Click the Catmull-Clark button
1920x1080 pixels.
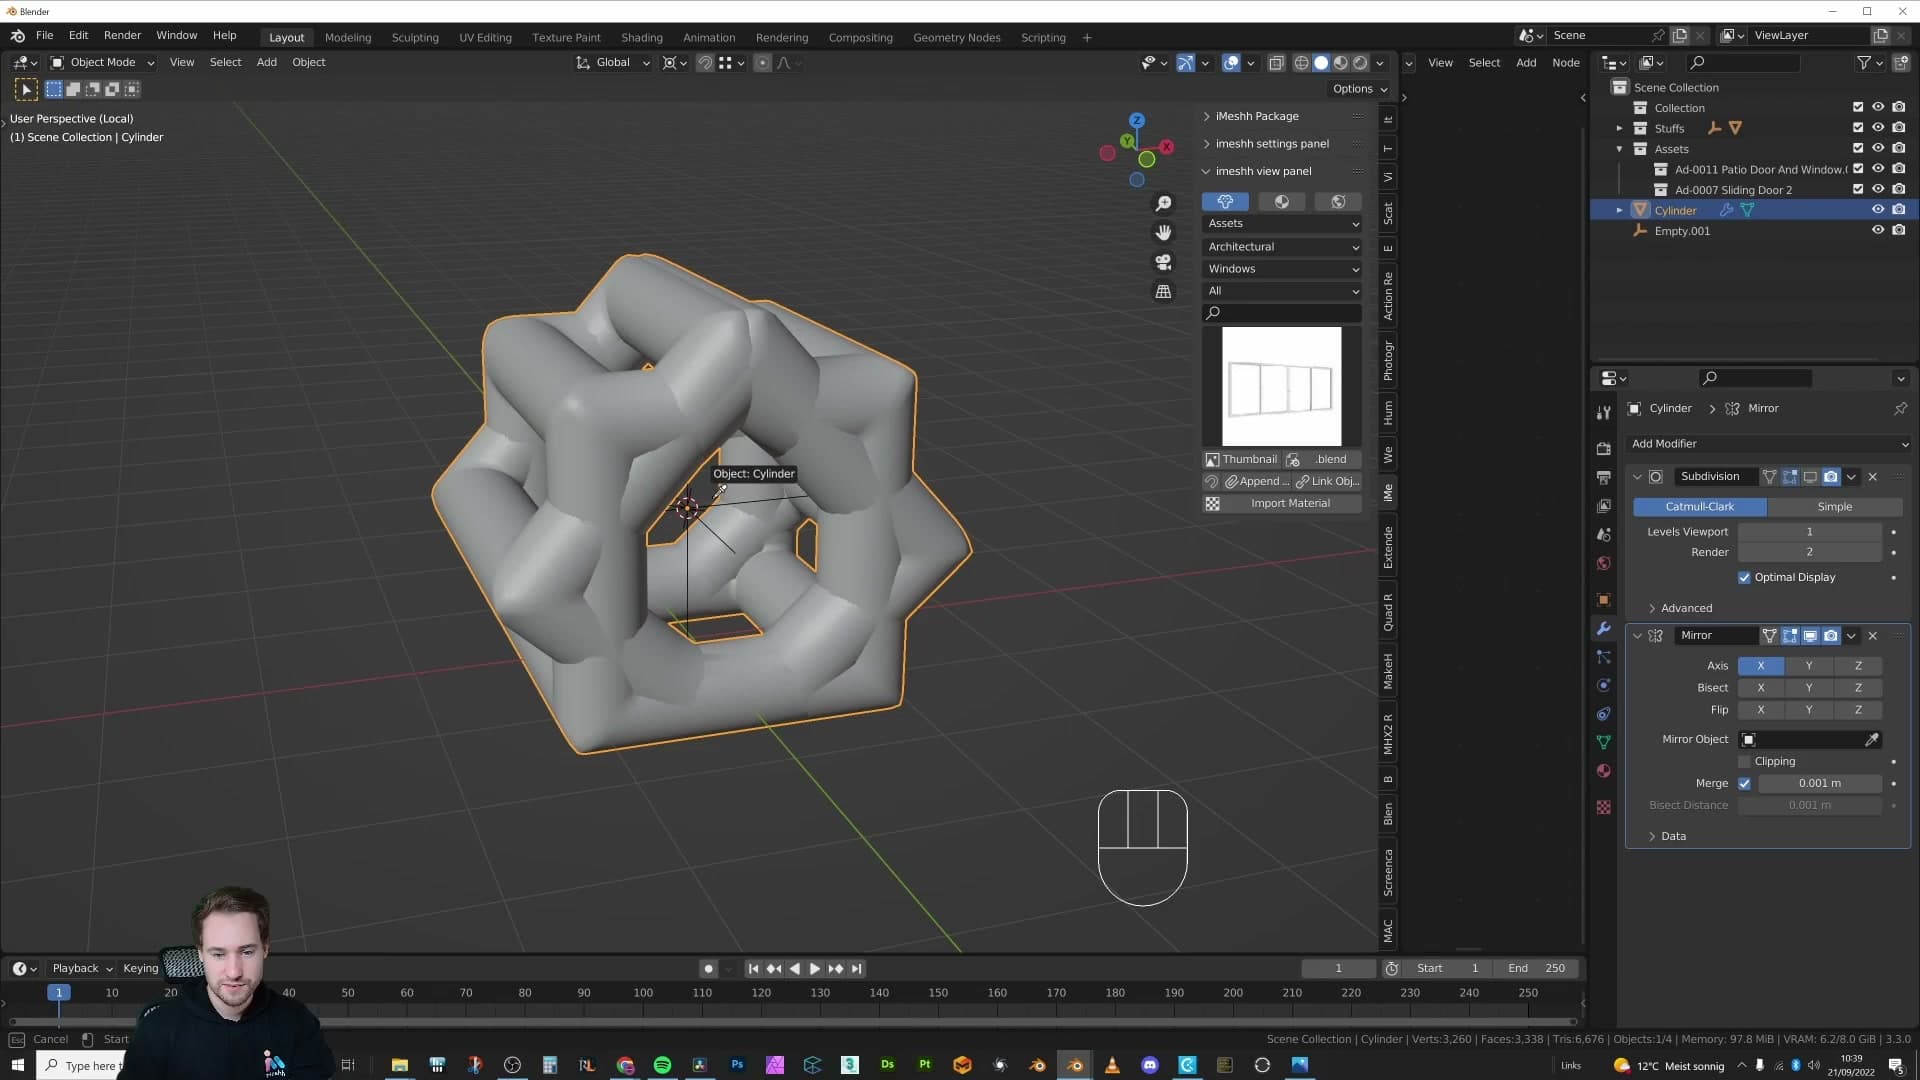(x=1700, y=507)
